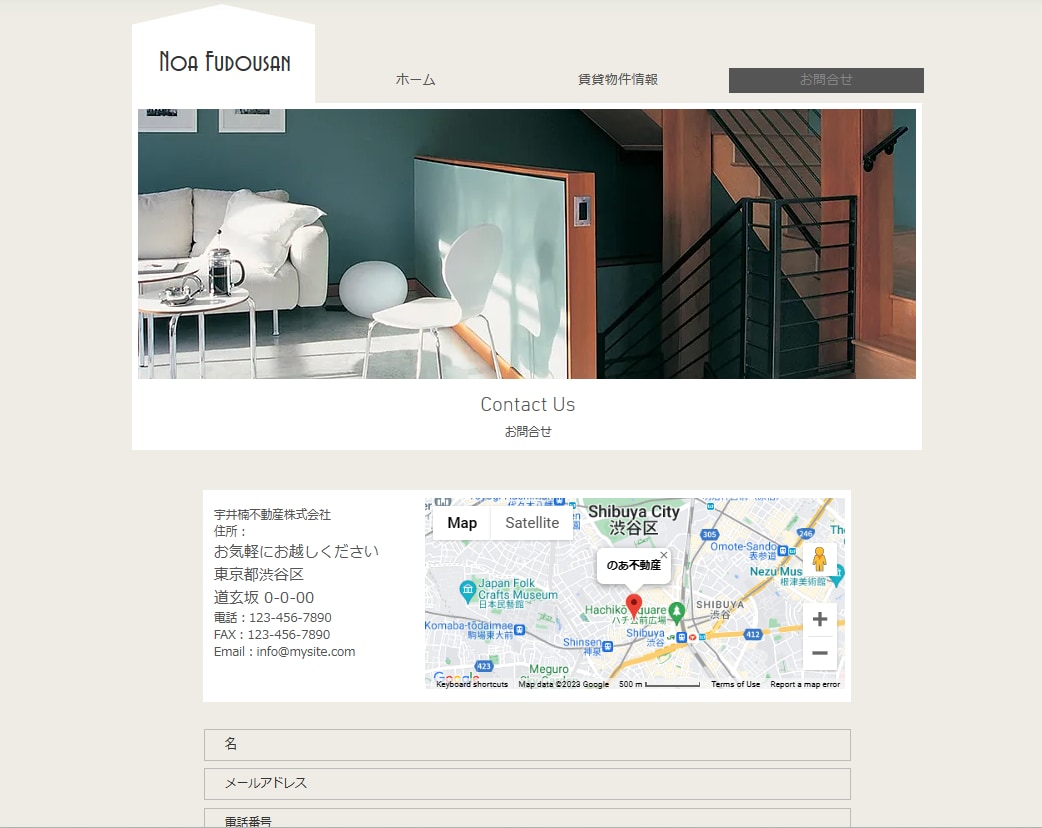Open Keyboard shortcuts on the map

(472, 684)
